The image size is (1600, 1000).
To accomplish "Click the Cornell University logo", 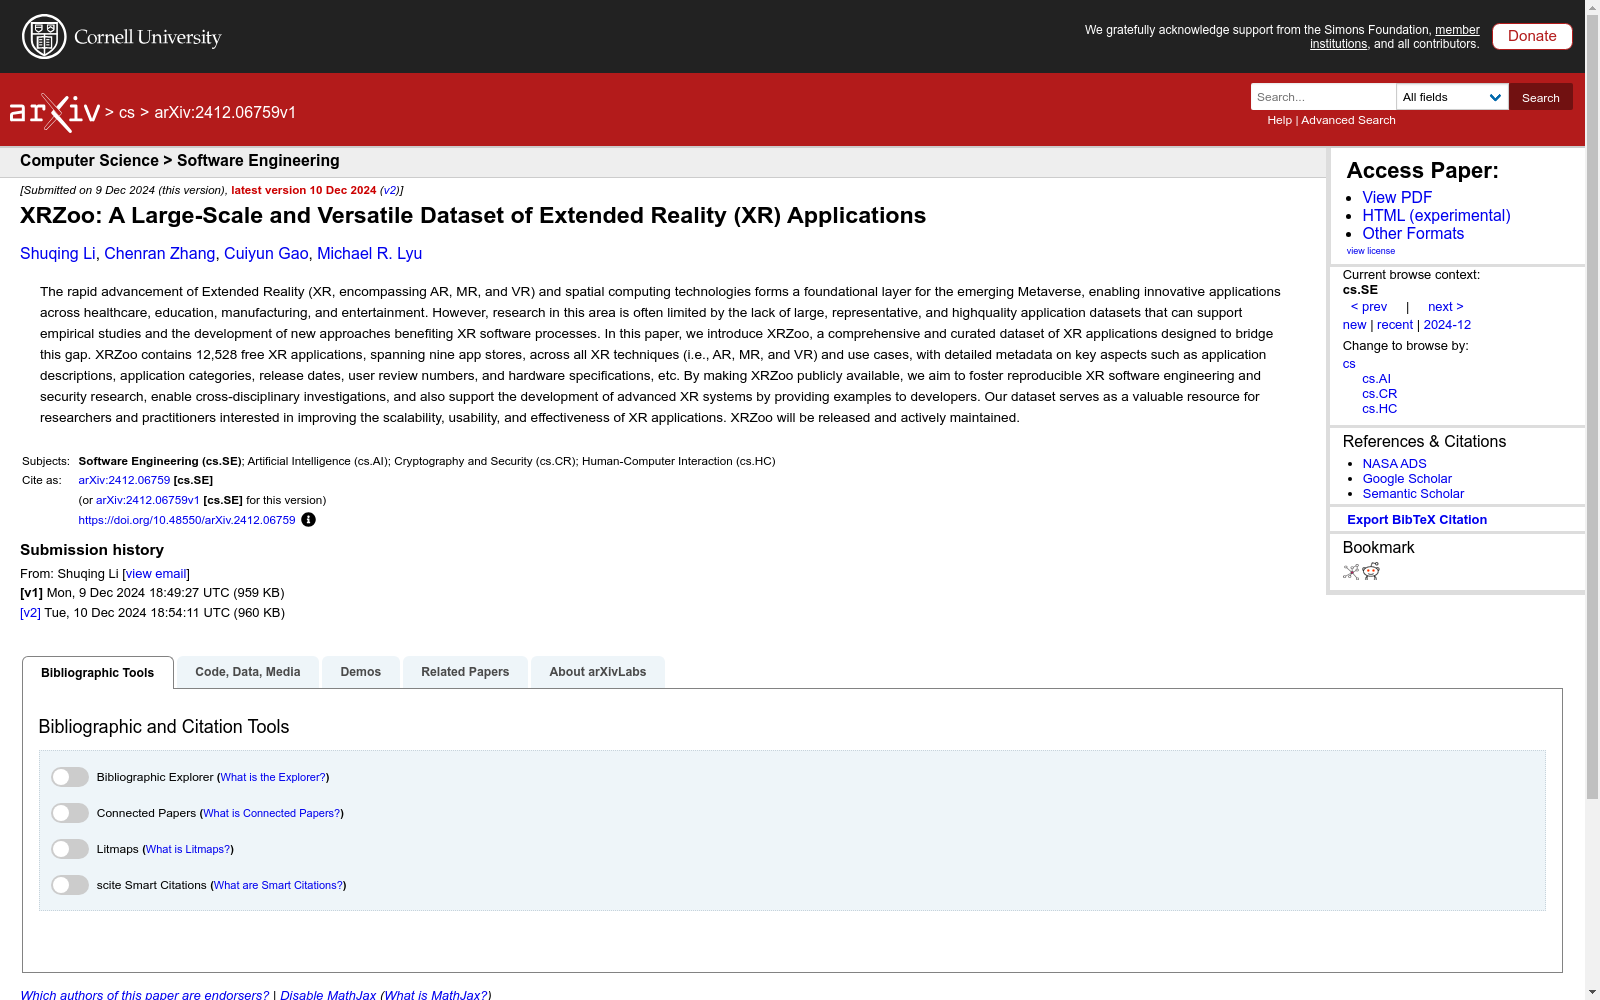I will (122, 37).
